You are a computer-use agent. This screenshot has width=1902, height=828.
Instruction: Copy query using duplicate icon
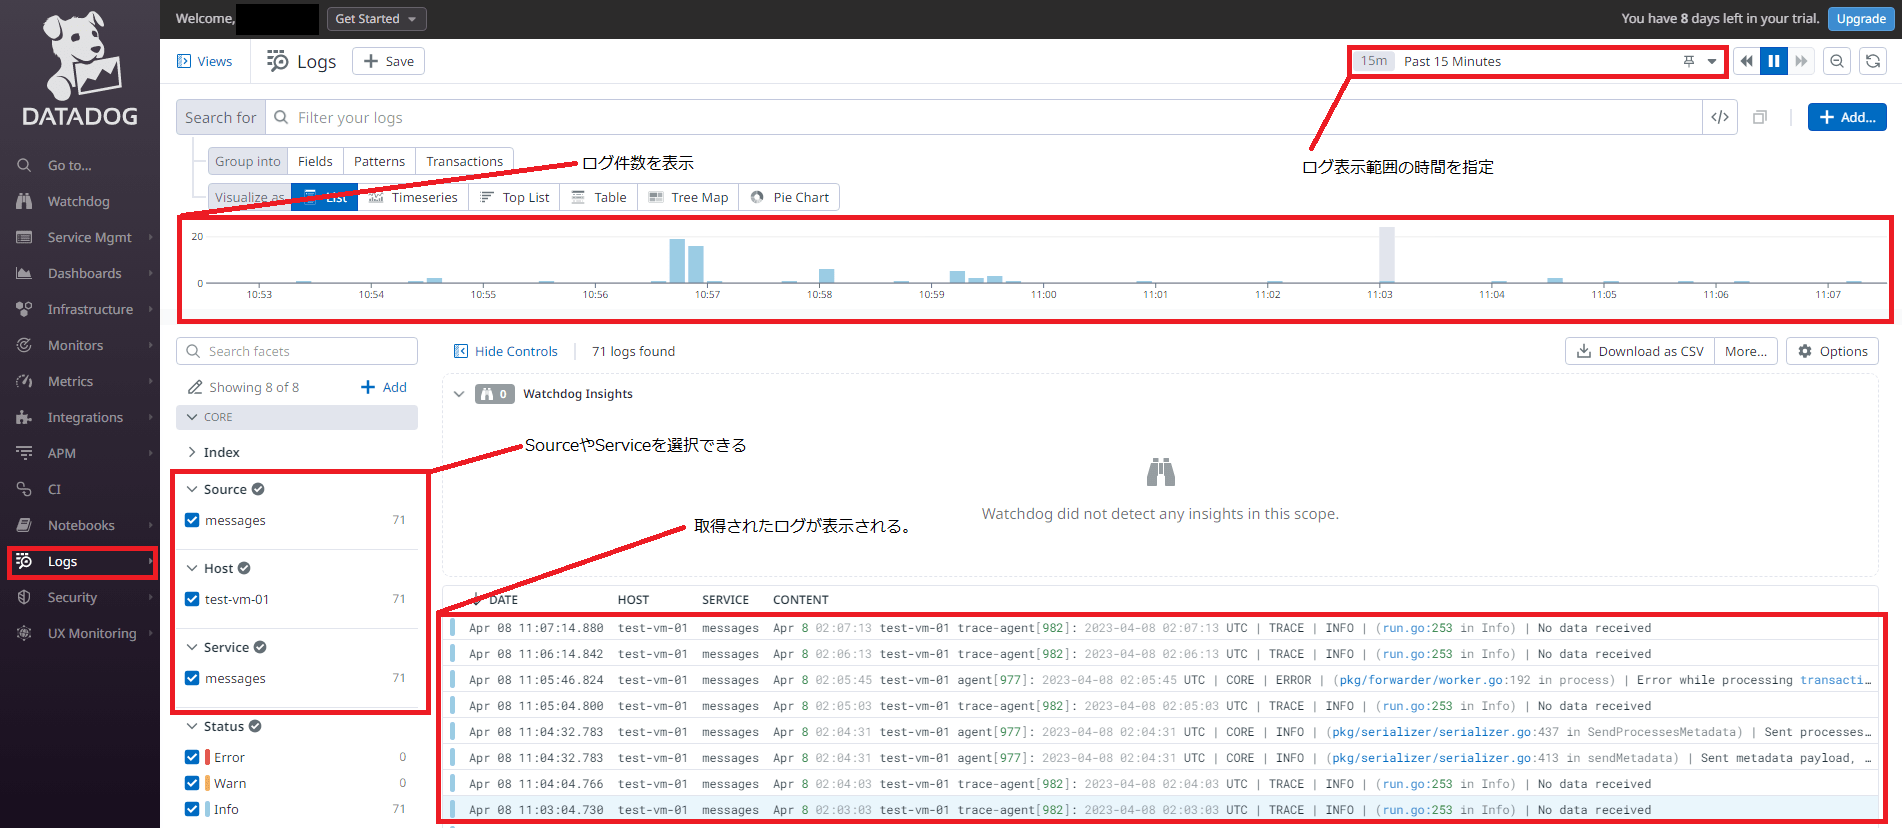click(1760, 117)
